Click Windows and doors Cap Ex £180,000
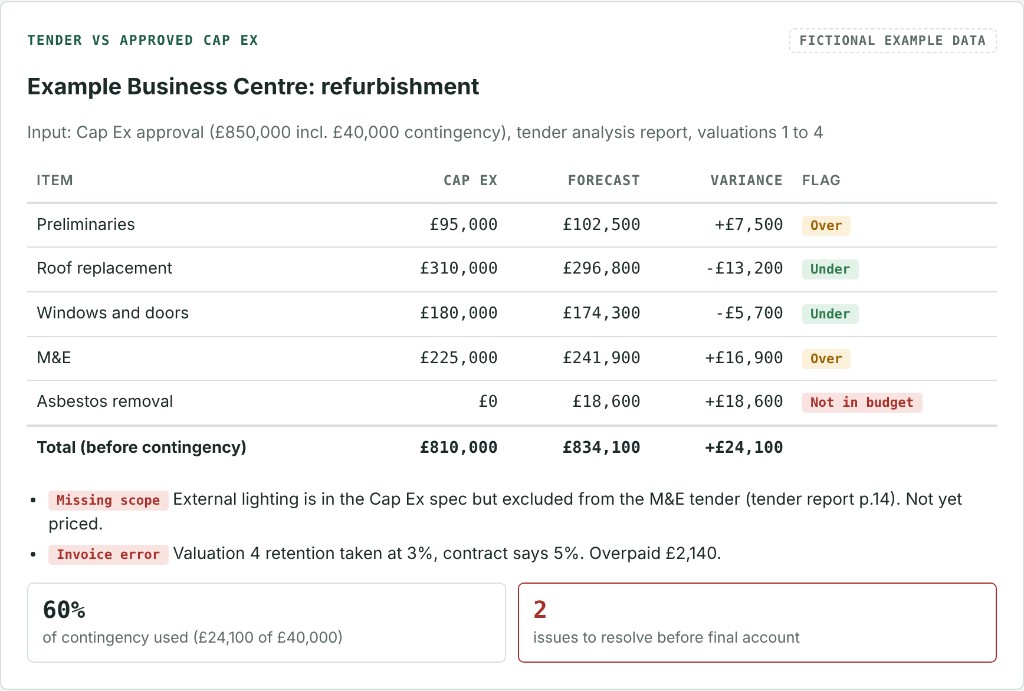 click(458, 313)
